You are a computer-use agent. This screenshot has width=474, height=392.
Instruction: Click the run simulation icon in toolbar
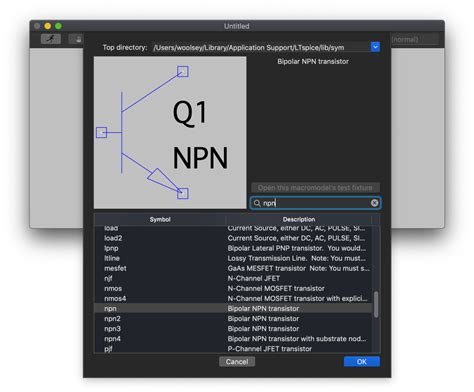click(51, 39)
